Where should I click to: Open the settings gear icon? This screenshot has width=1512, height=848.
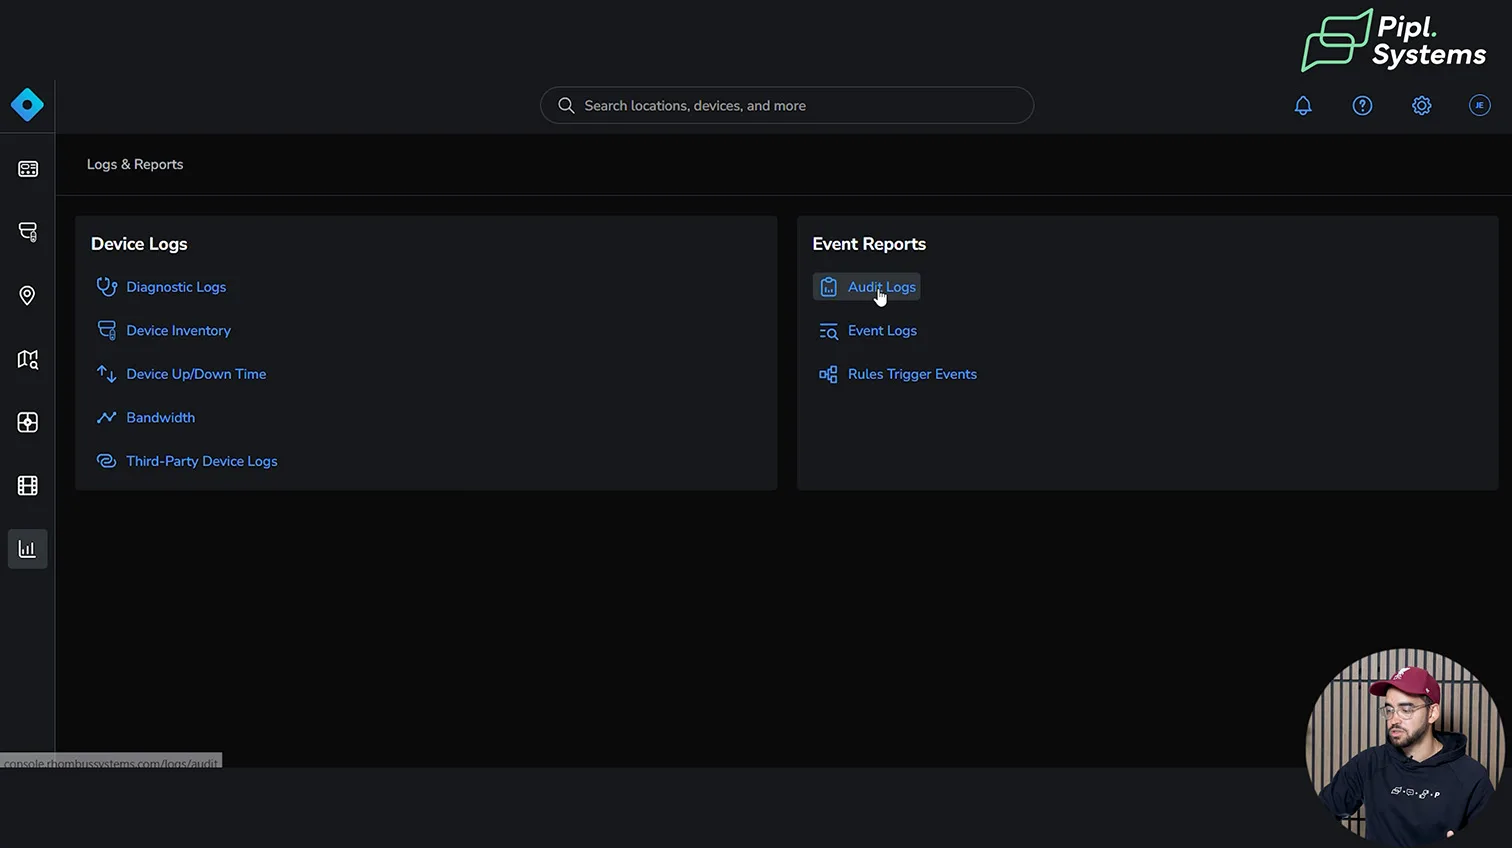(x=1421, y=106)
